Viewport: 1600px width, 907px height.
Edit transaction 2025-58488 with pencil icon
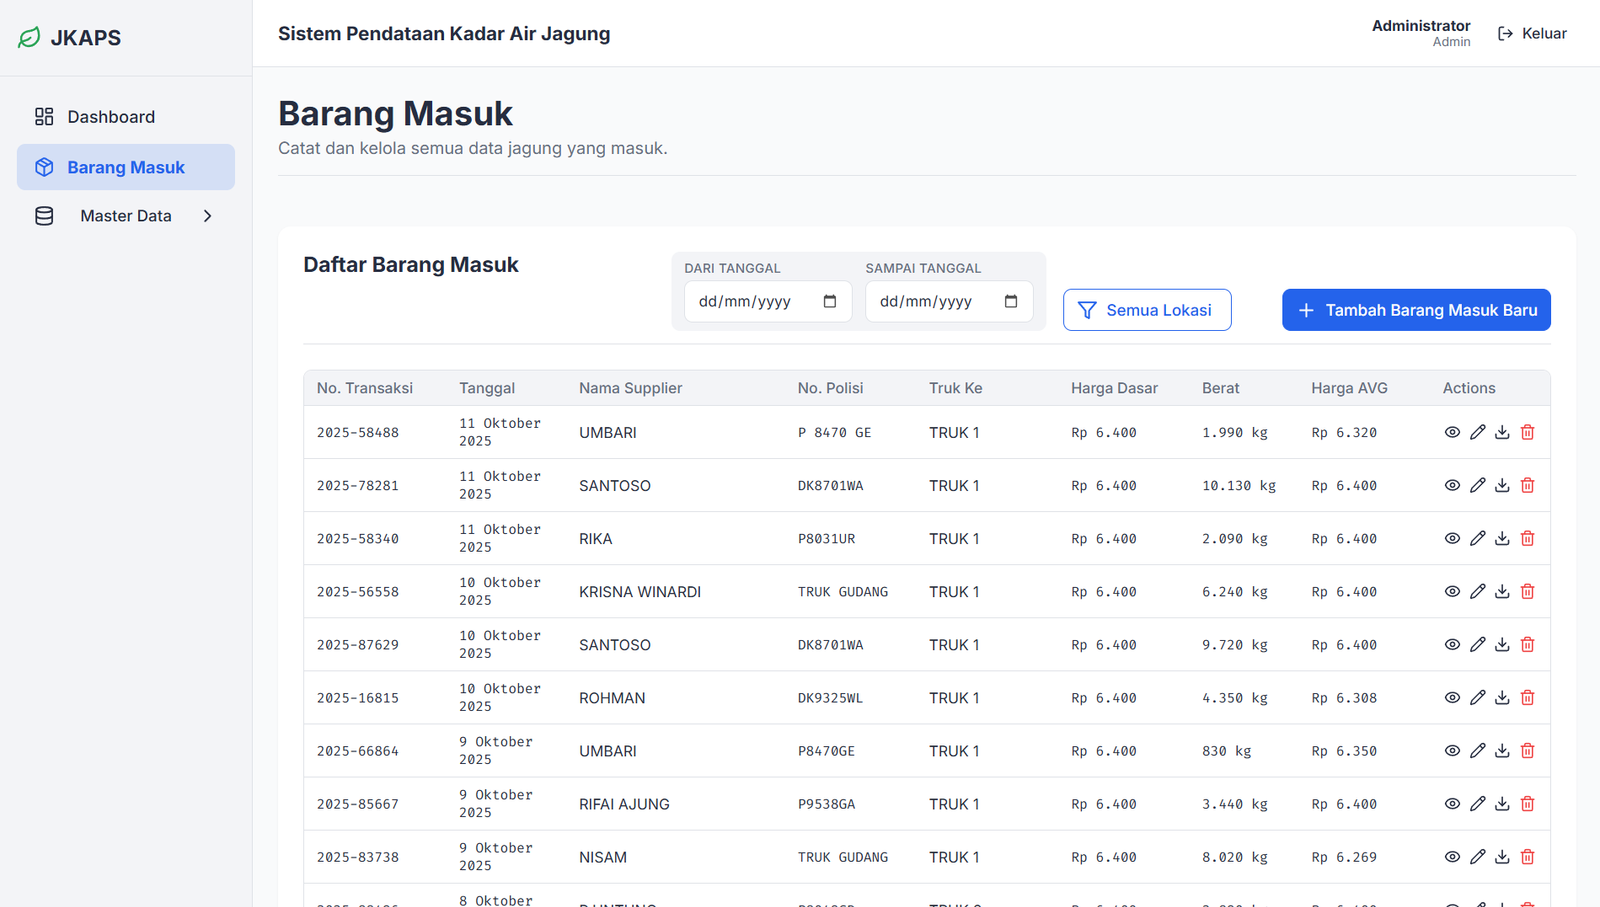[1477, 432]
